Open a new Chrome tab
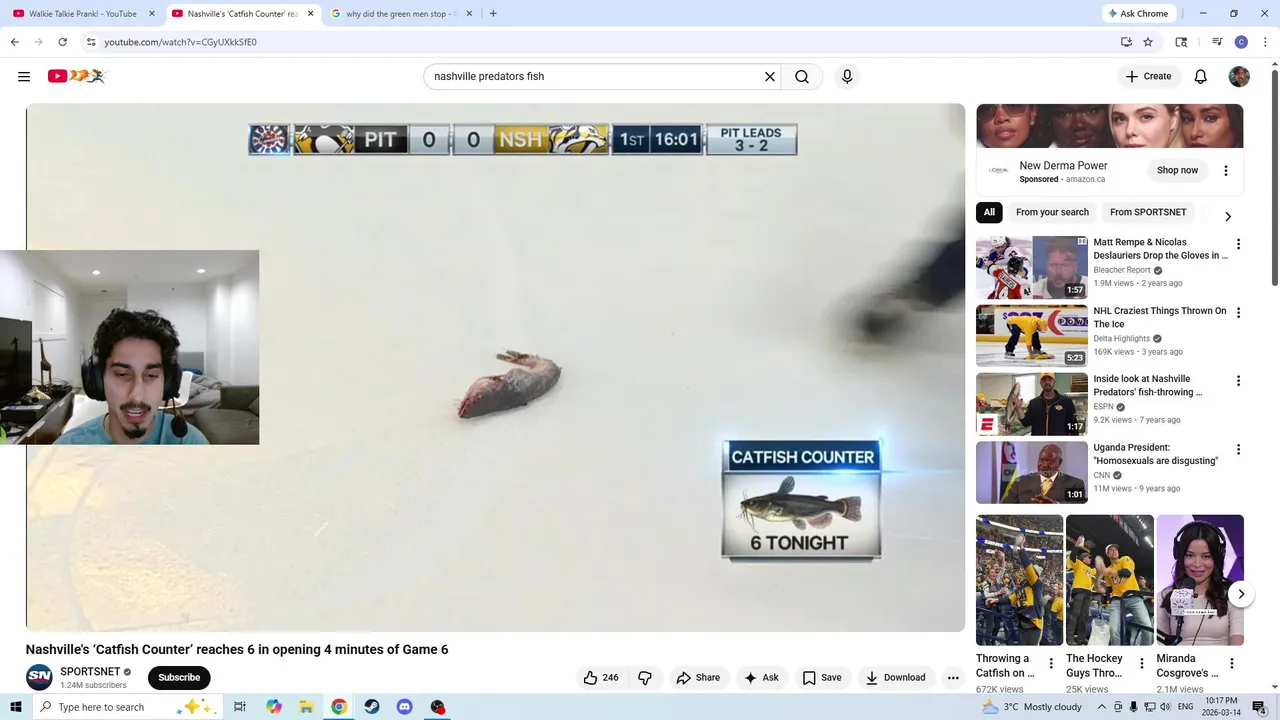Screen dimensions: 1280x720 click(493, 14)
